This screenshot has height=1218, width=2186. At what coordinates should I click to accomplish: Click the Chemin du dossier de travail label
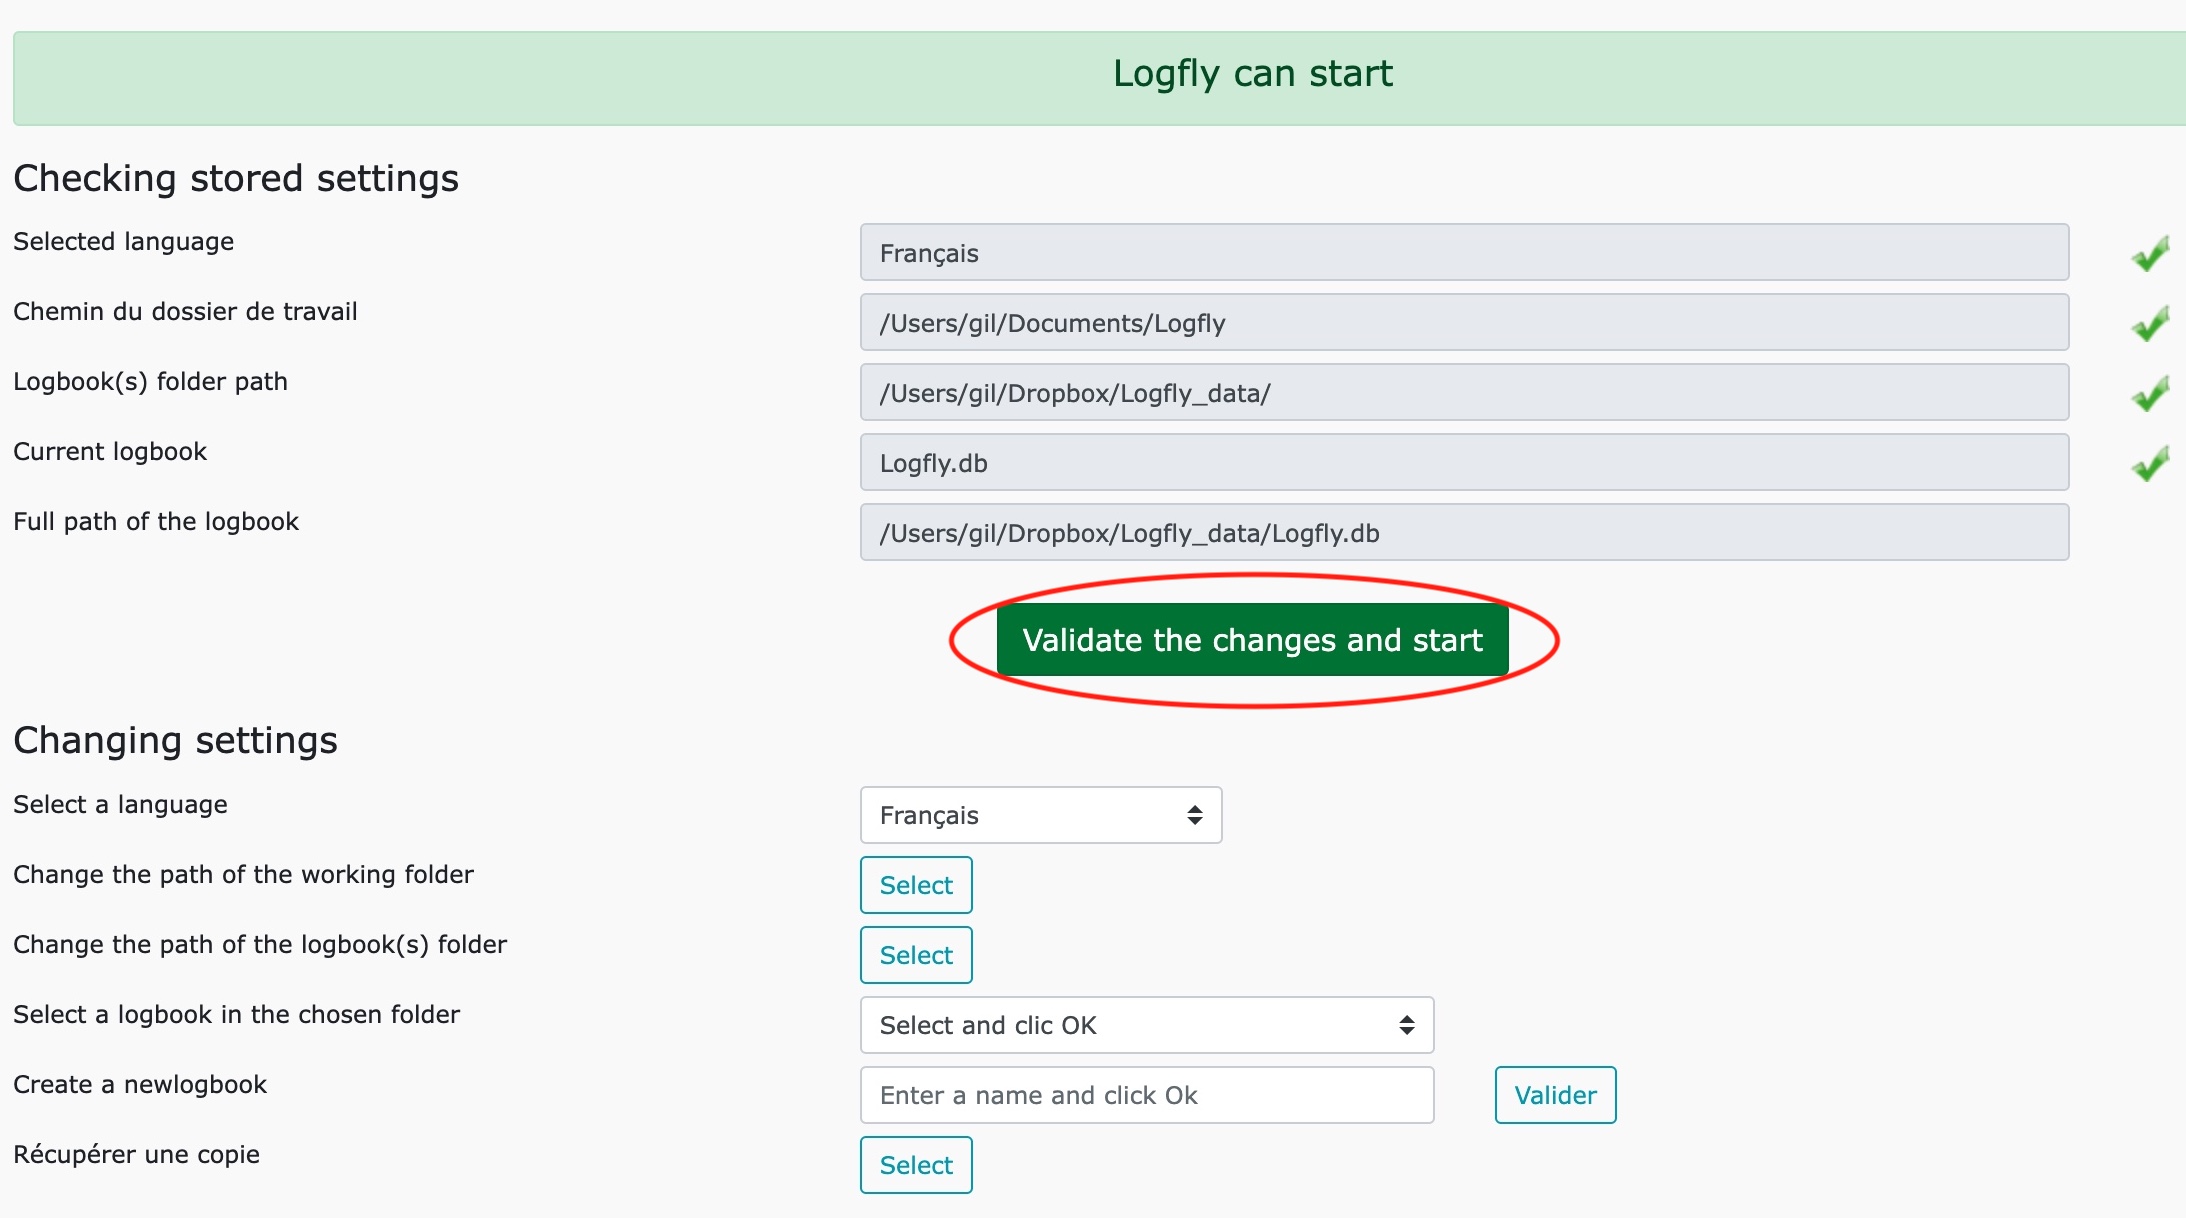click(x=185, y=311)
